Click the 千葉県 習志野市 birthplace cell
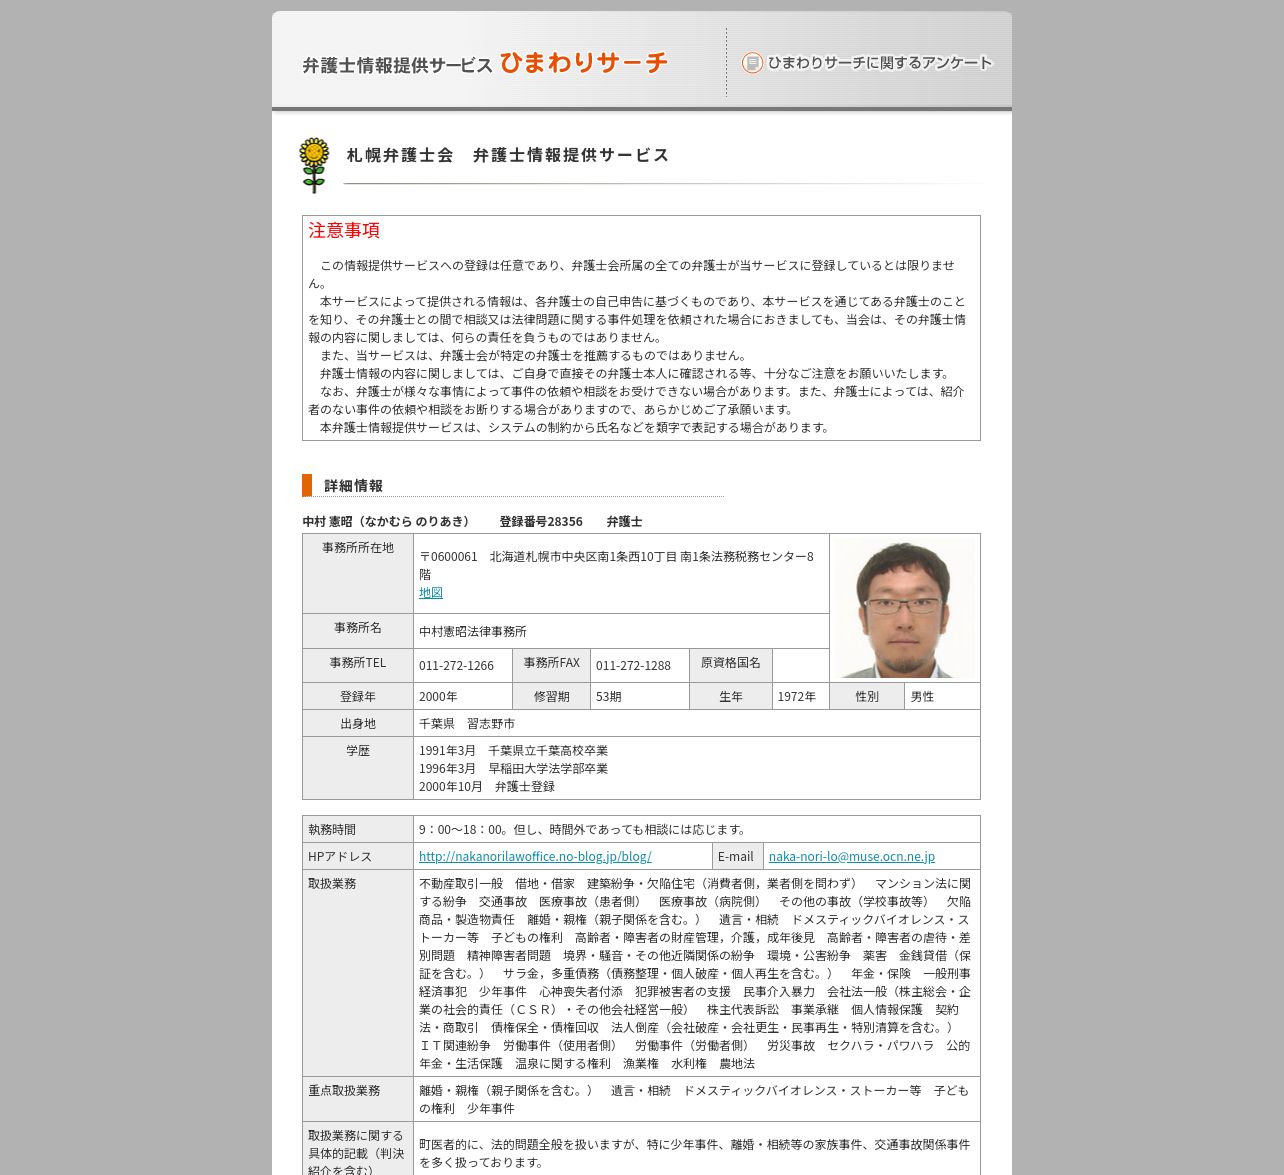Viewport: 1284px width, 1175px height. tap(697, 724)
